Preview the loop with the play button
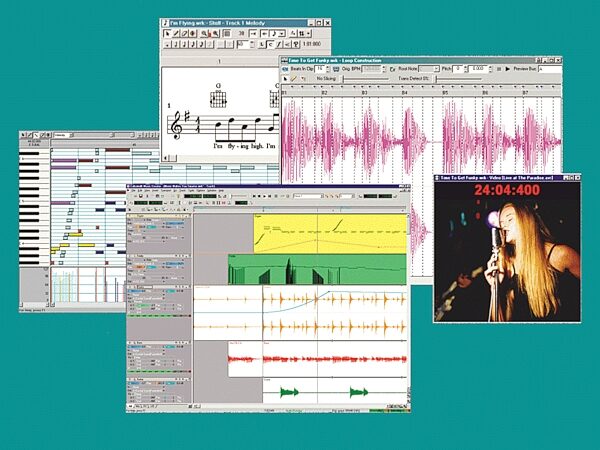The height and width of the screenshot is (450, 600). tap(507, 69)
